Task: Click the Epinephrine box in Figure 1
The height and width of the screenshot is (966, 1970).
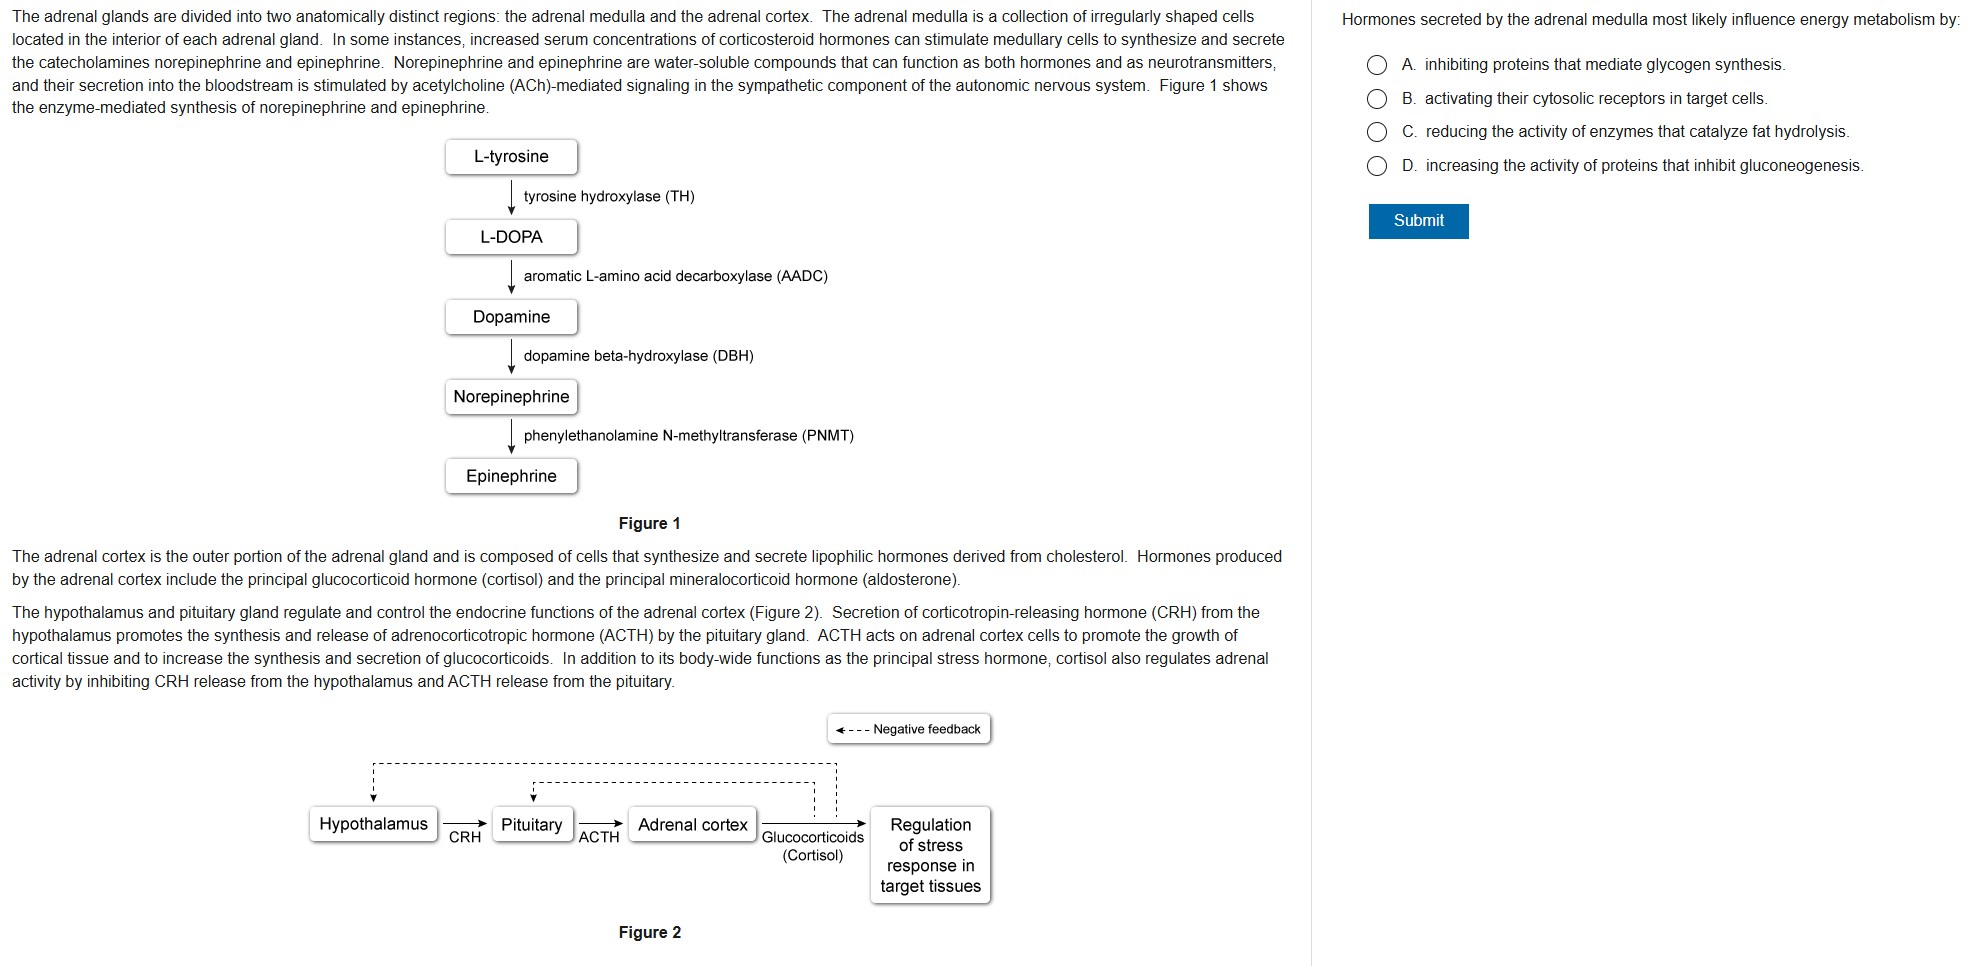Action: pyautogui.click(x=511, y=476)
